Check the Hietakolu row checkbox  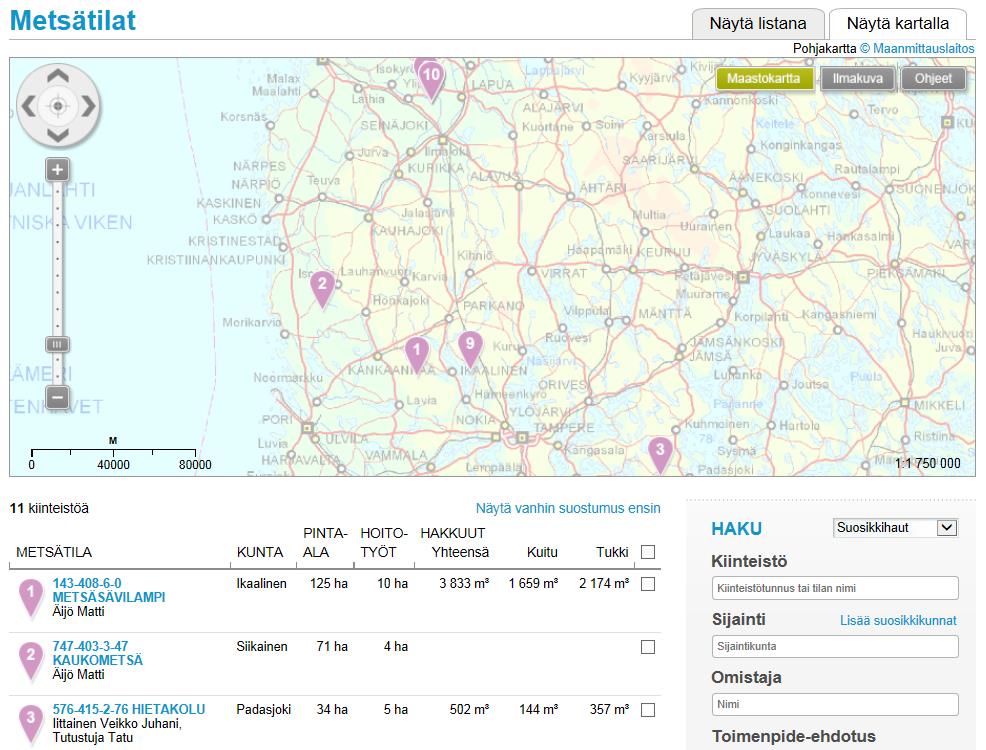pos(648,710)
